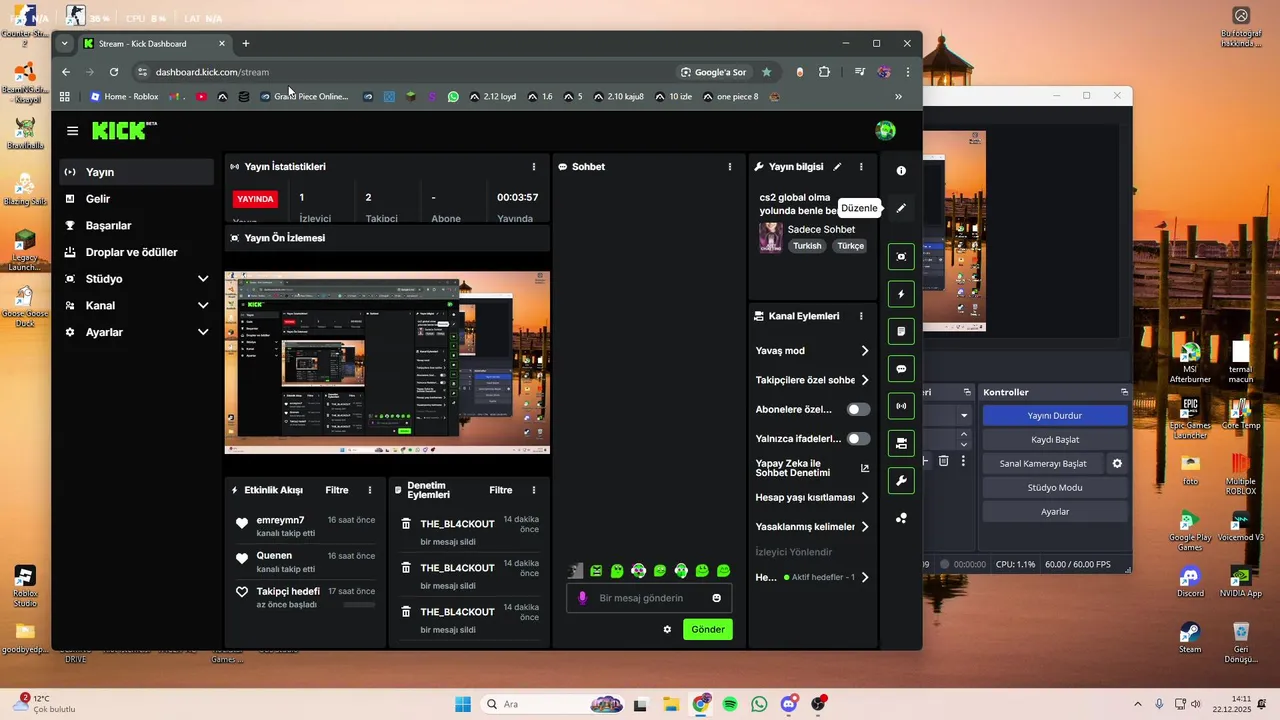Screen dimensions: 1280x720
Task: Toggle chat bubble widget in right toolbar
Action: tap(901, 369)
